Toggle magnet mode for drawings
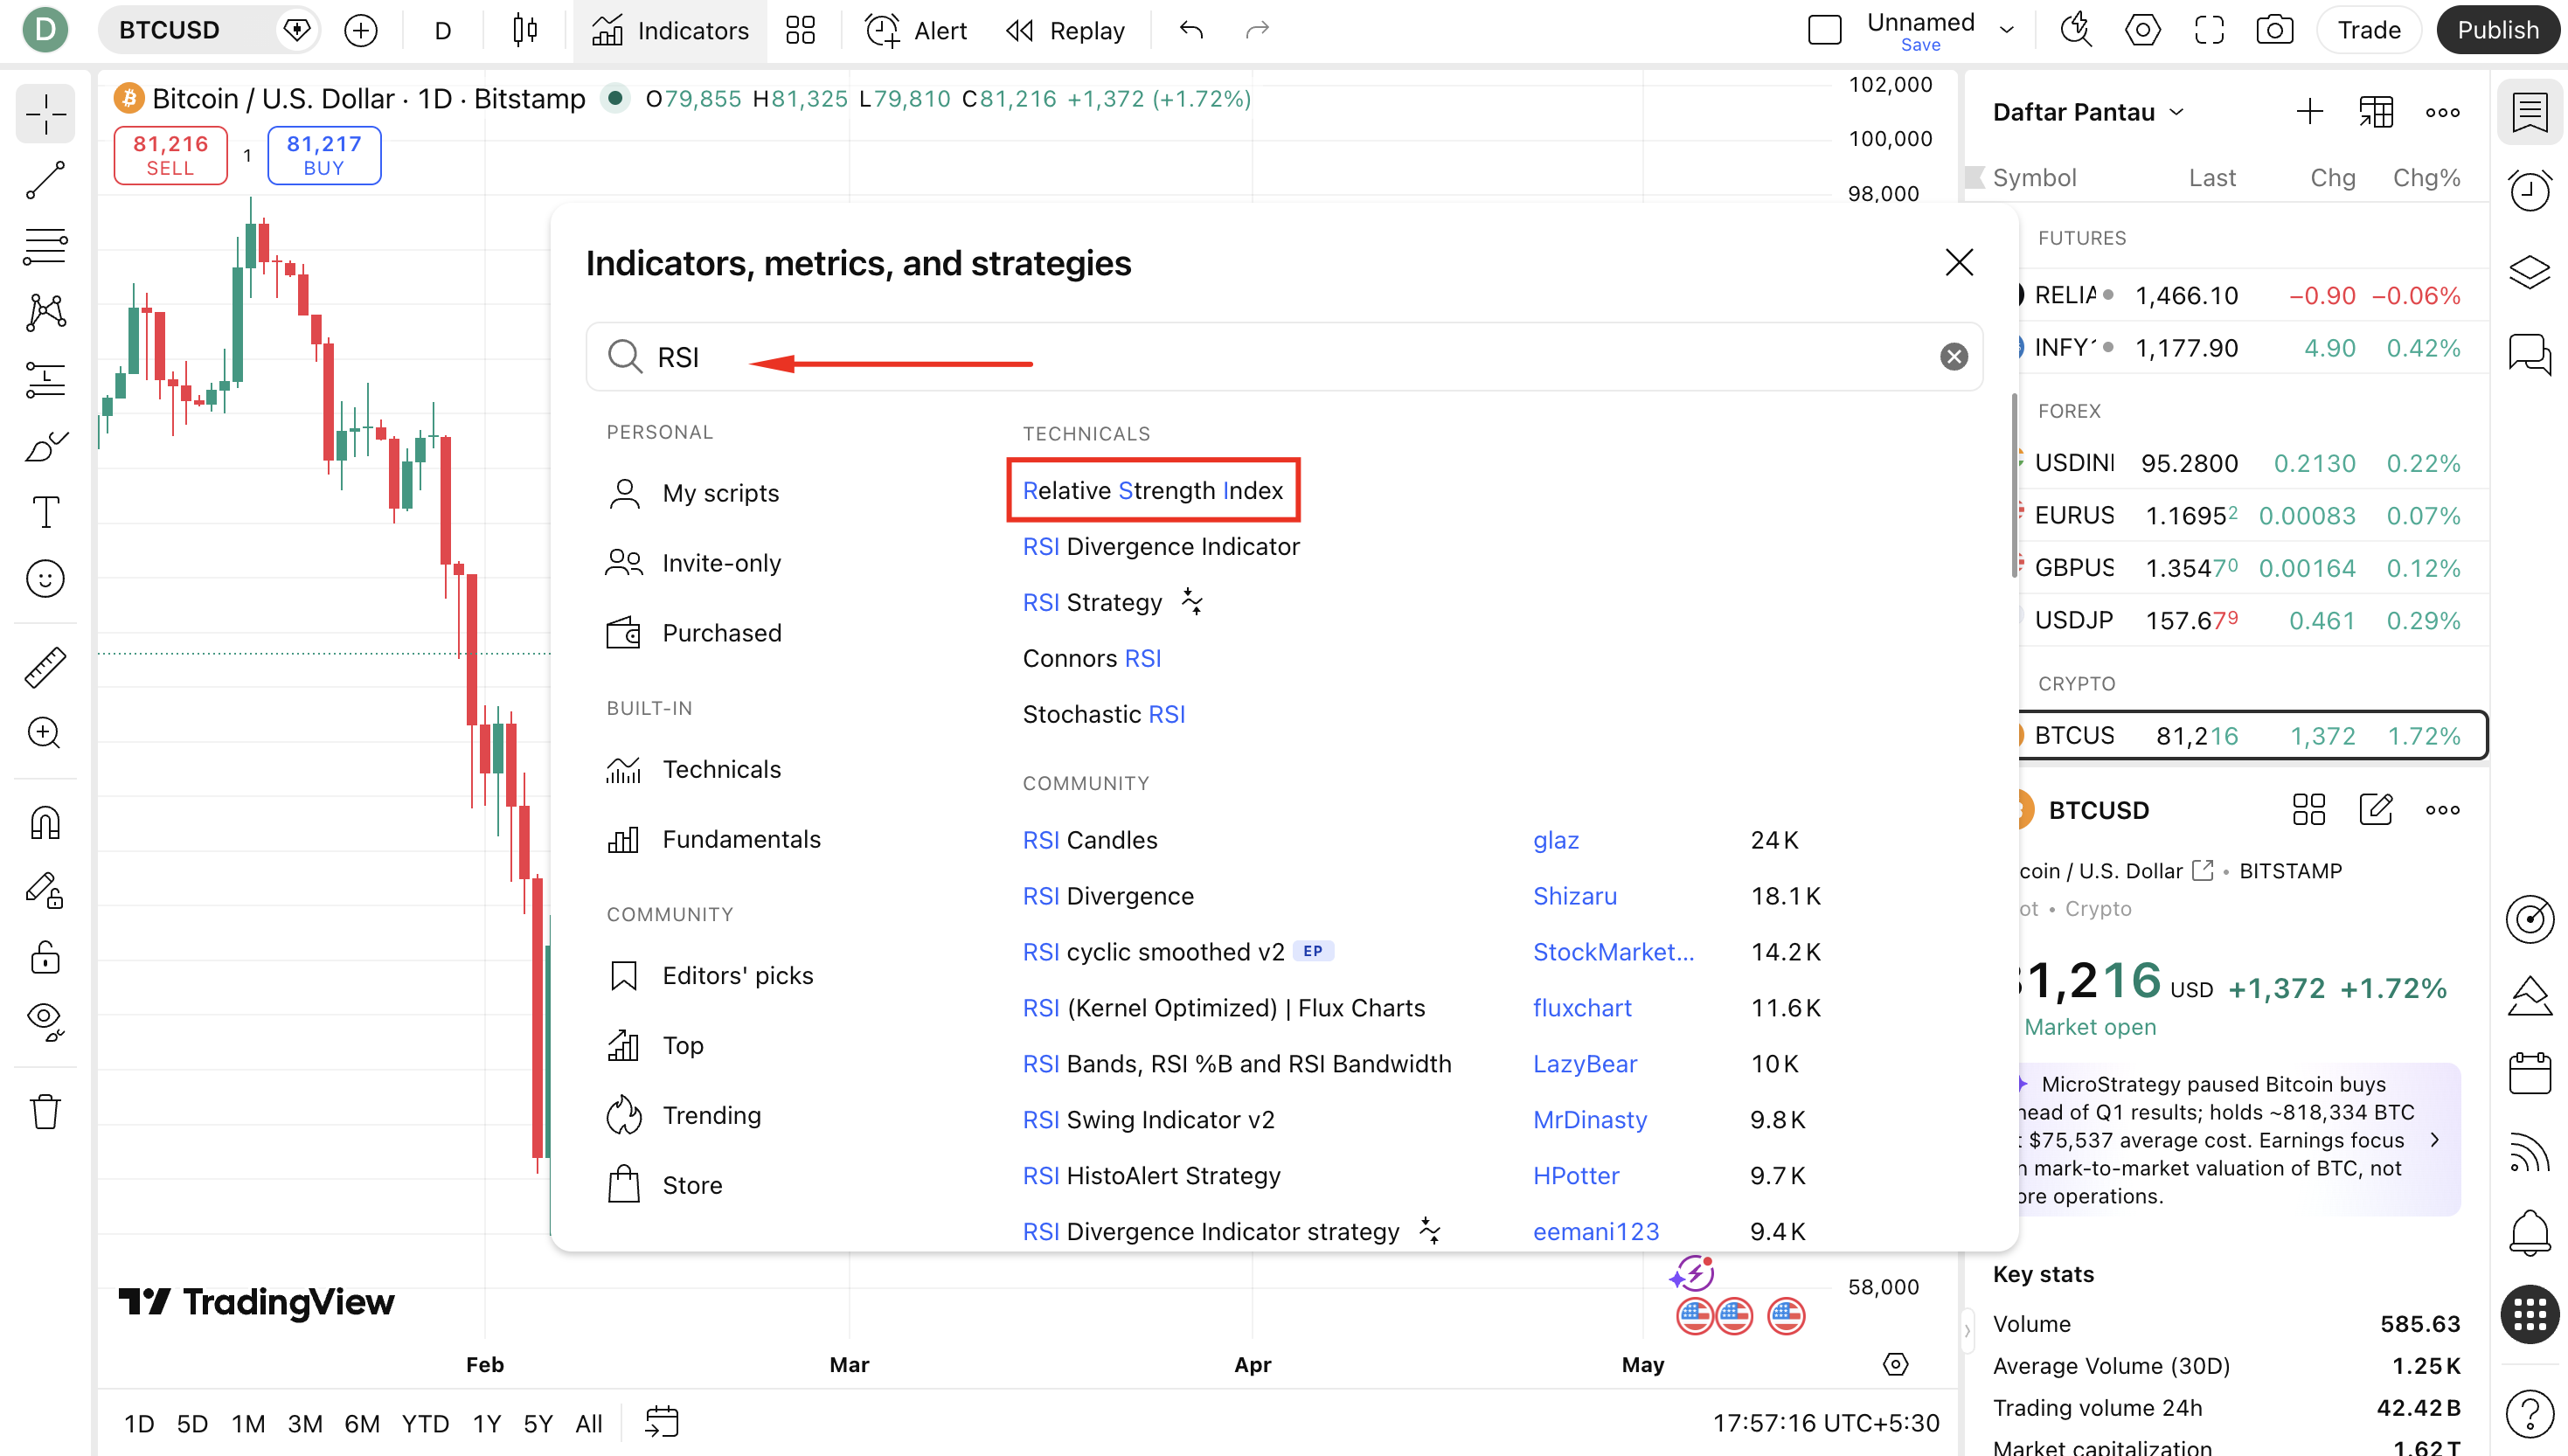 (x=45, y=823)
